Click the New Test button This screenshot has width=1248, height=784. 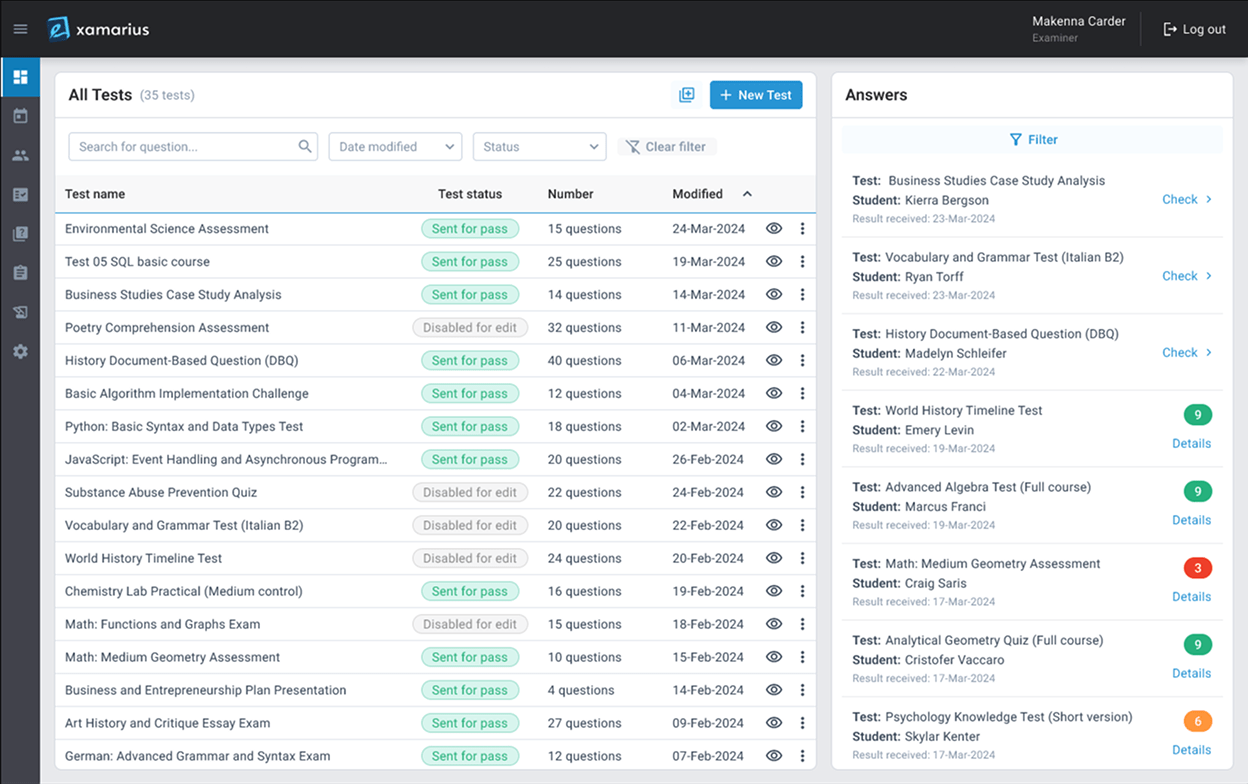755,94
